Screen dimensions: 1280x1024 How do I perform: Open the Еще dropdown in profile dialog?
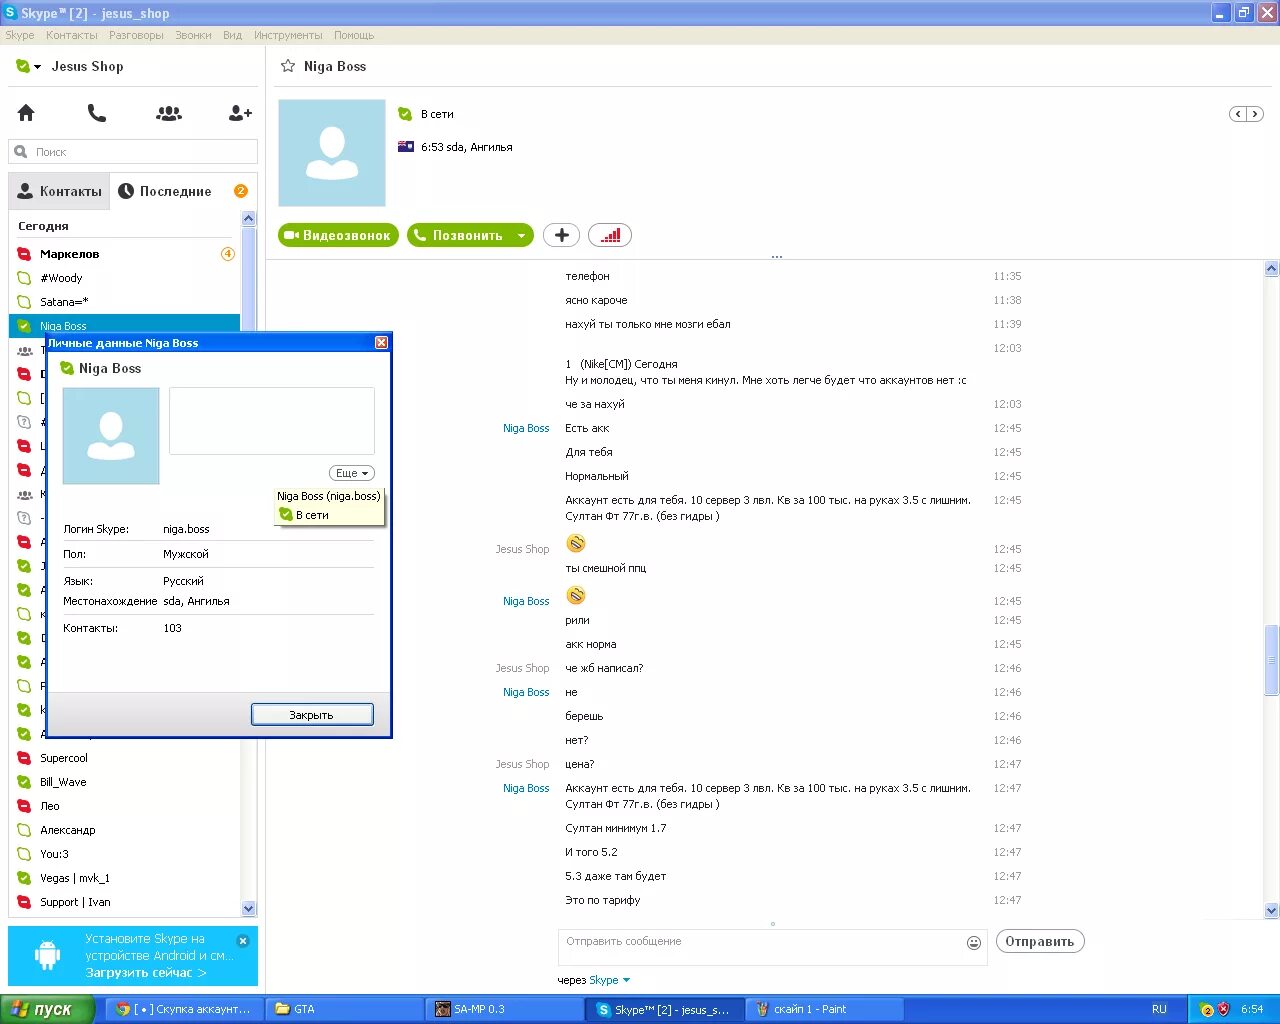coord(352,473)
